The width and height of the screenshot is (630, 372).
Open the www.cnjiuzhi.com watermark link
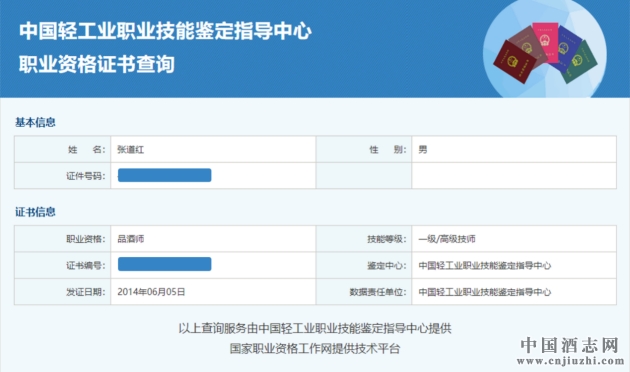point(571,360)
